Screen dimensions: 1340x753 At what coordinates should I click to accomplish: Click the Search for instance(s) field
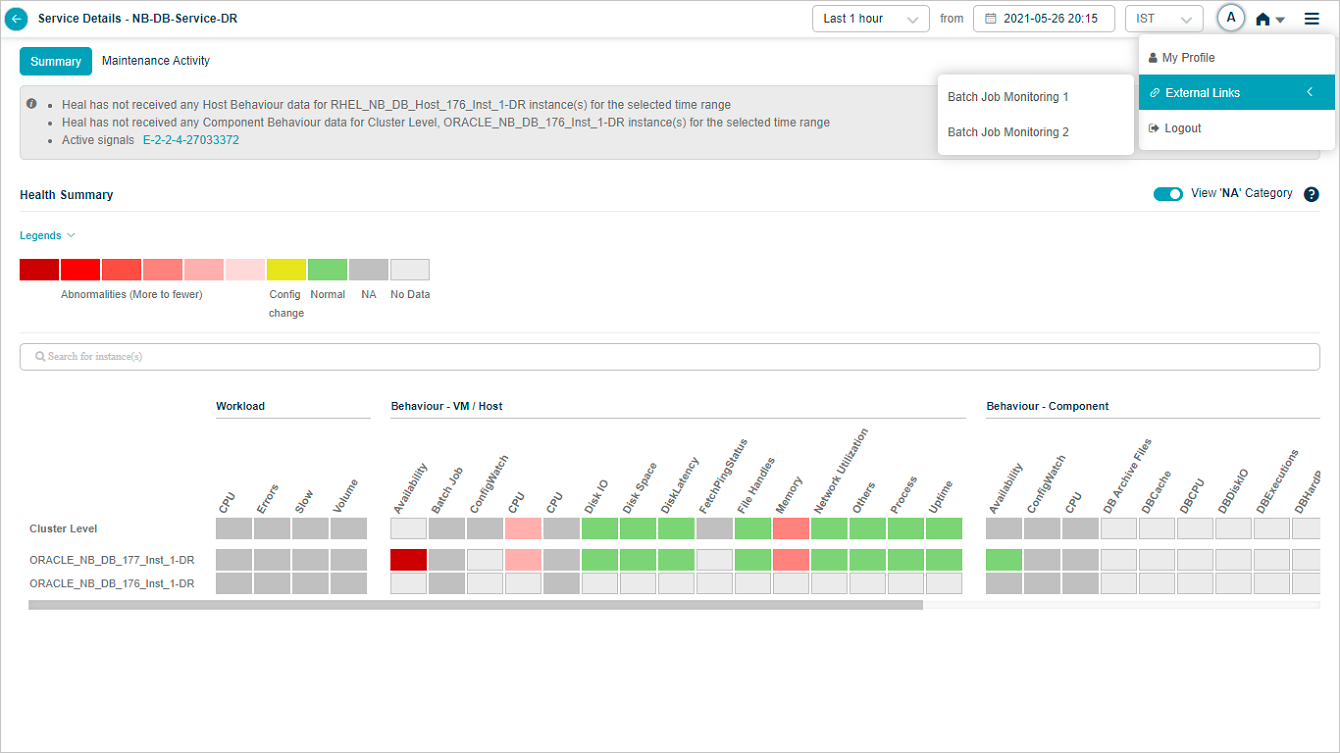click(x=669, y=357)
